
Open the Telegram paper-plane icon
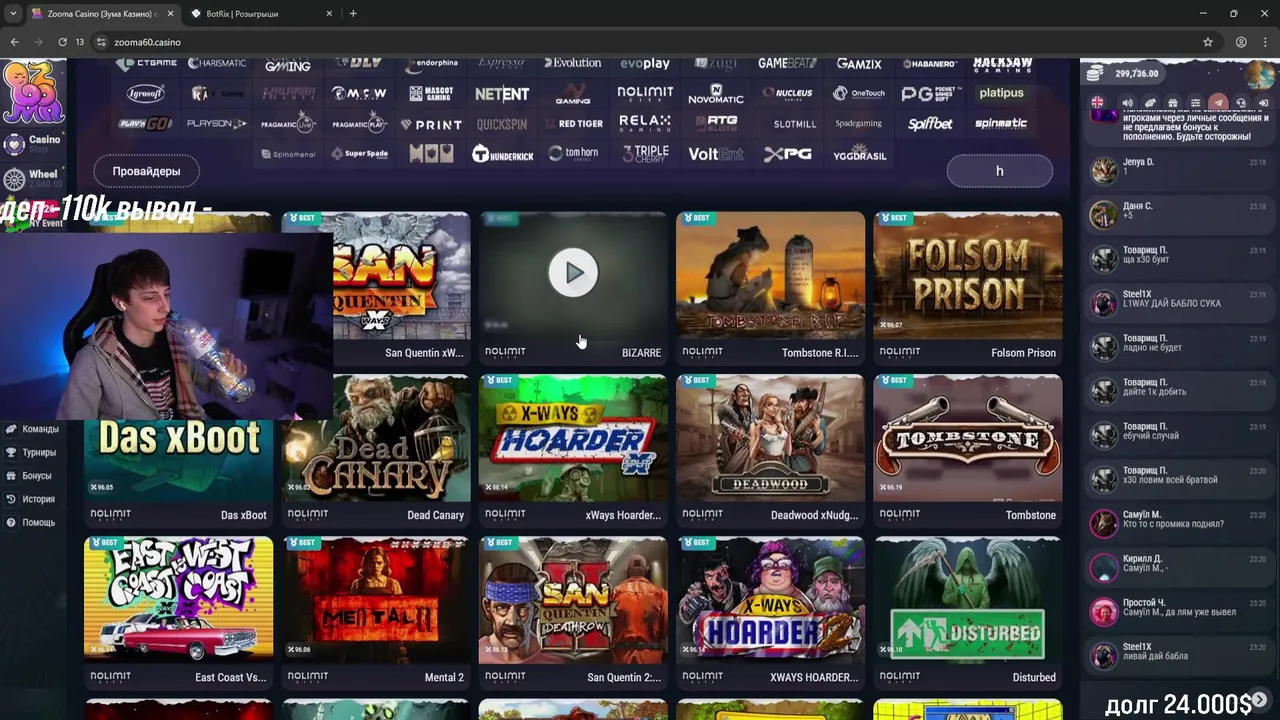point(1218,103)
